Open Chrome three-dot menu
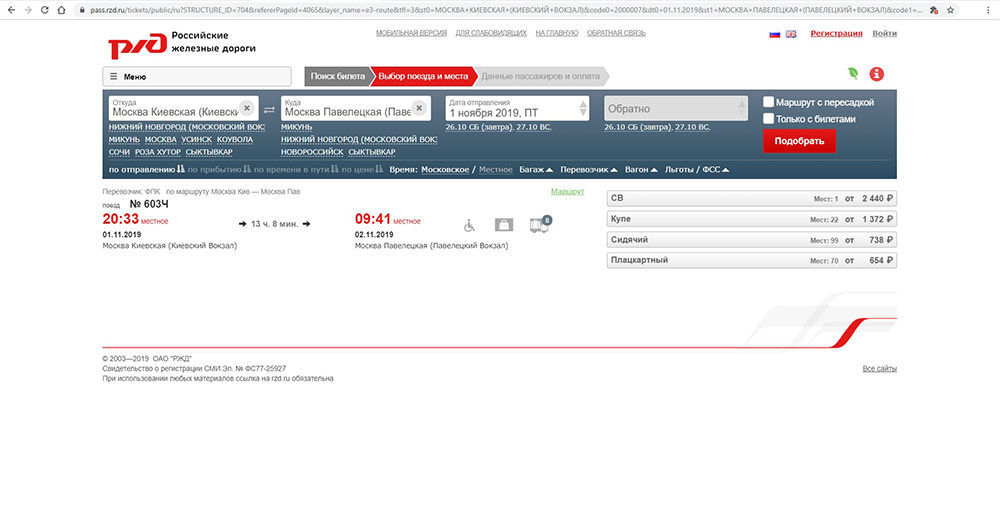 988,10
